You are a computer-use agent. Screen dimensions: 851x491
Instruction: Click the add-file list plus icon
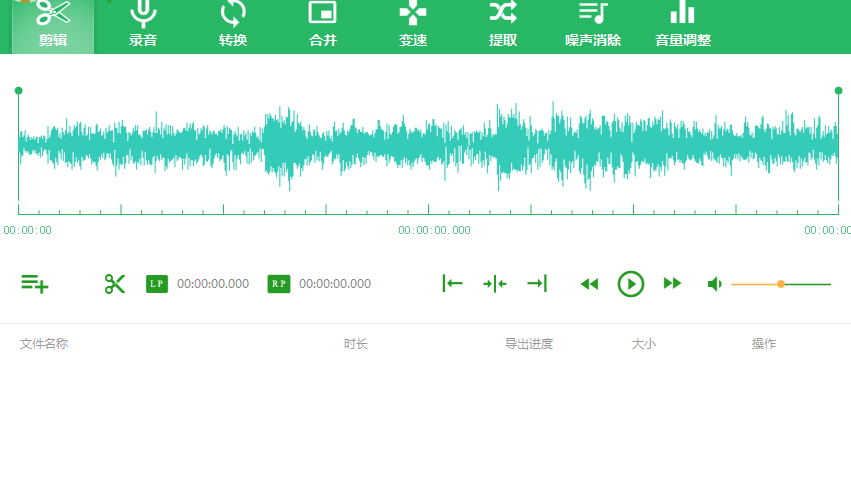point(35,284)
